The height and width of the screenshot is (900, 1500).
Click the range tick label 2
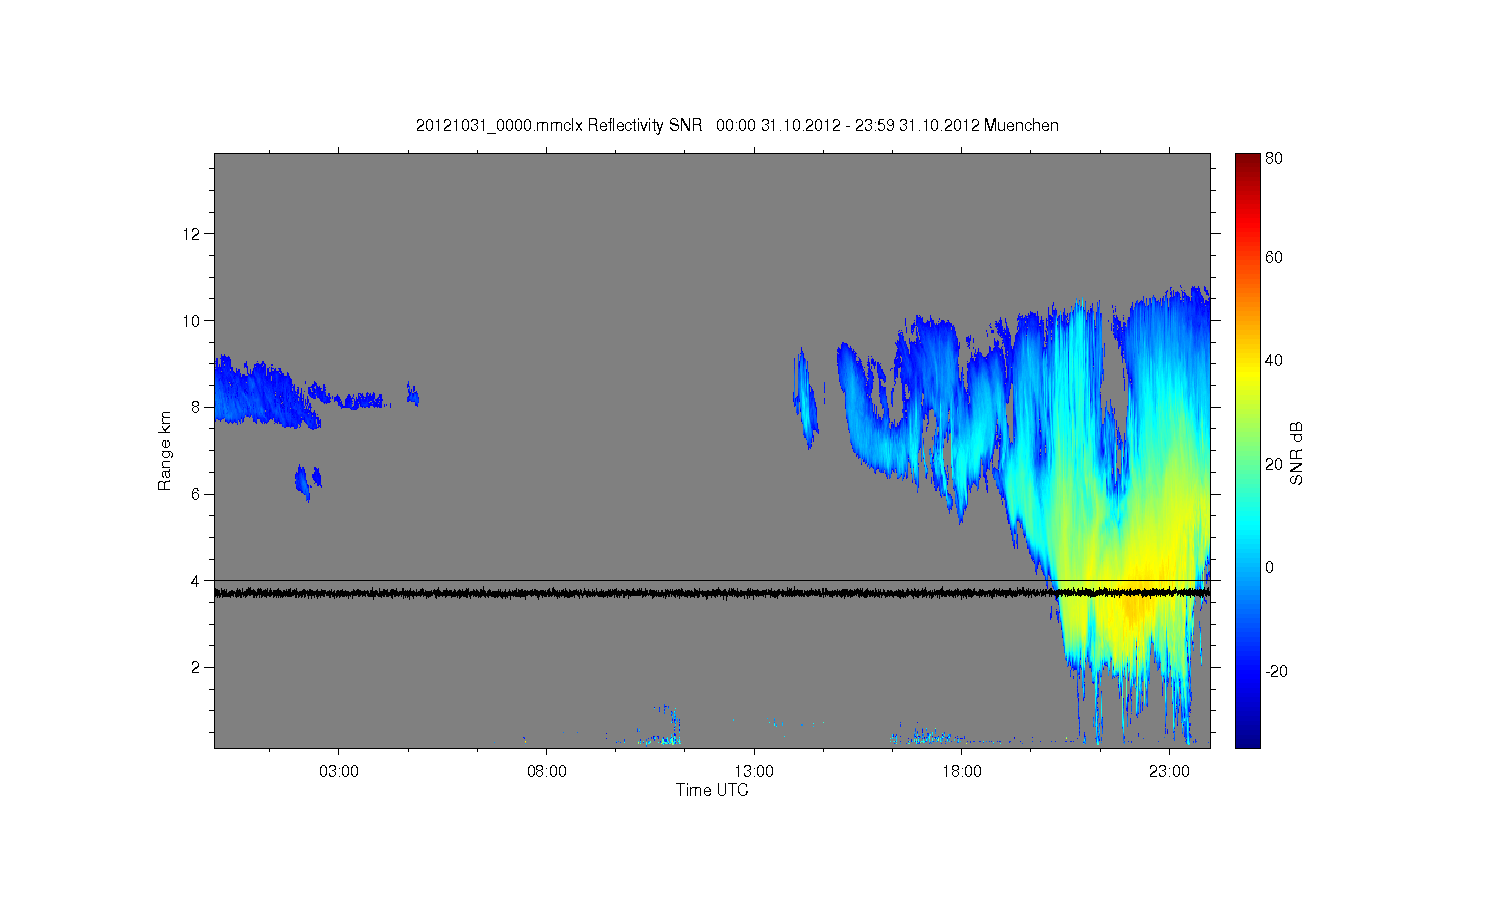(x=197, y=667)
